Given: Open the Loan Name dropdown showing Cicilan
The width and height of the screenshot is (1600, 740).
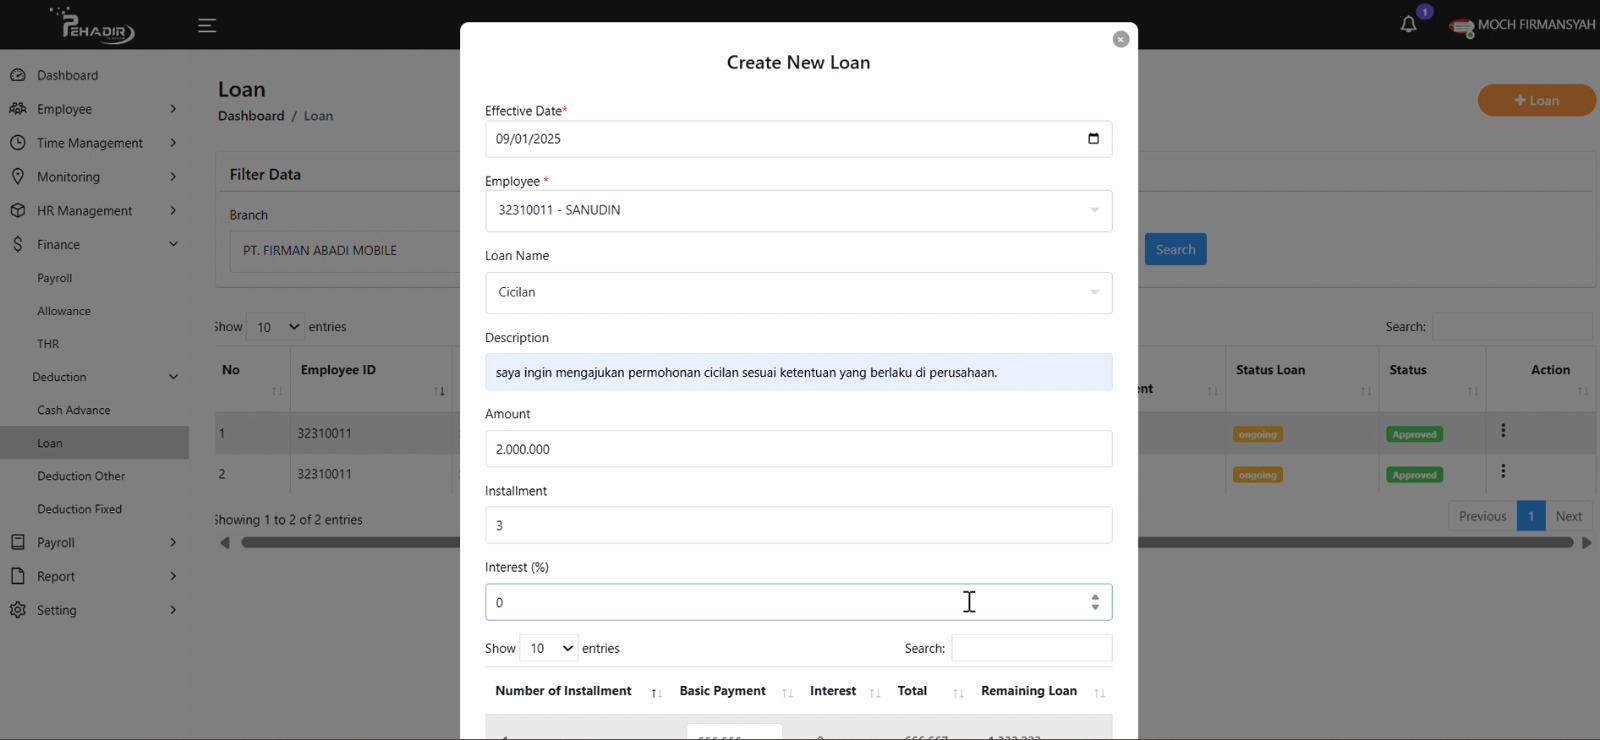Looking at the screenshot, I should [x=798, y=293].
